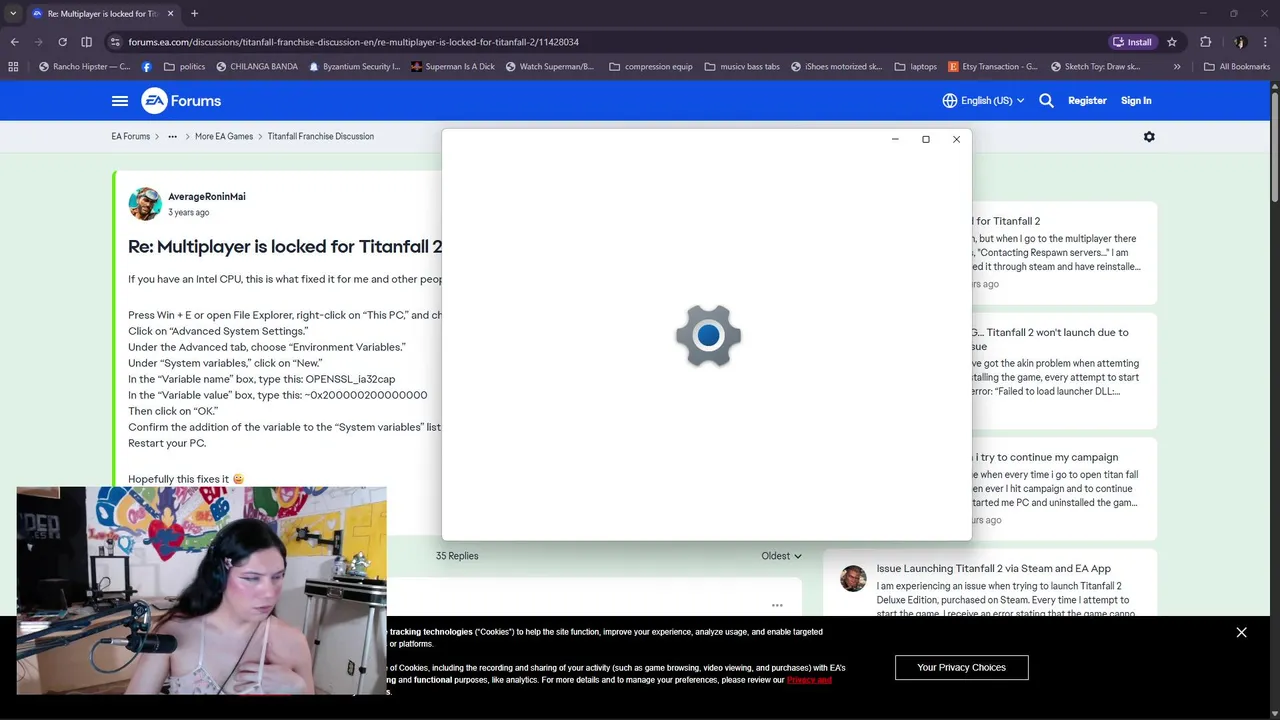Screen dimensions: 1280x720
Task: Open the CHILANGA BANDA bookmark
Action: (256, 67)
